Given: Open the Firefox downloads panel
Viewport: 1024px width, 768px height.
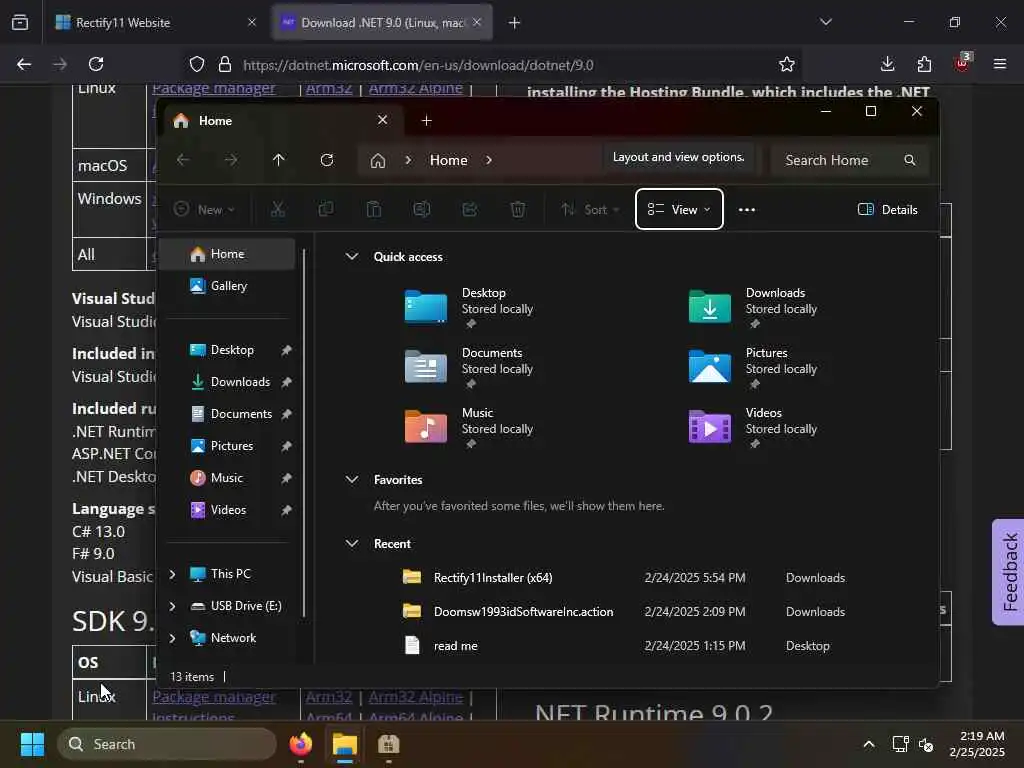Looking at the screenshot, I should click(x=888, y=64).
